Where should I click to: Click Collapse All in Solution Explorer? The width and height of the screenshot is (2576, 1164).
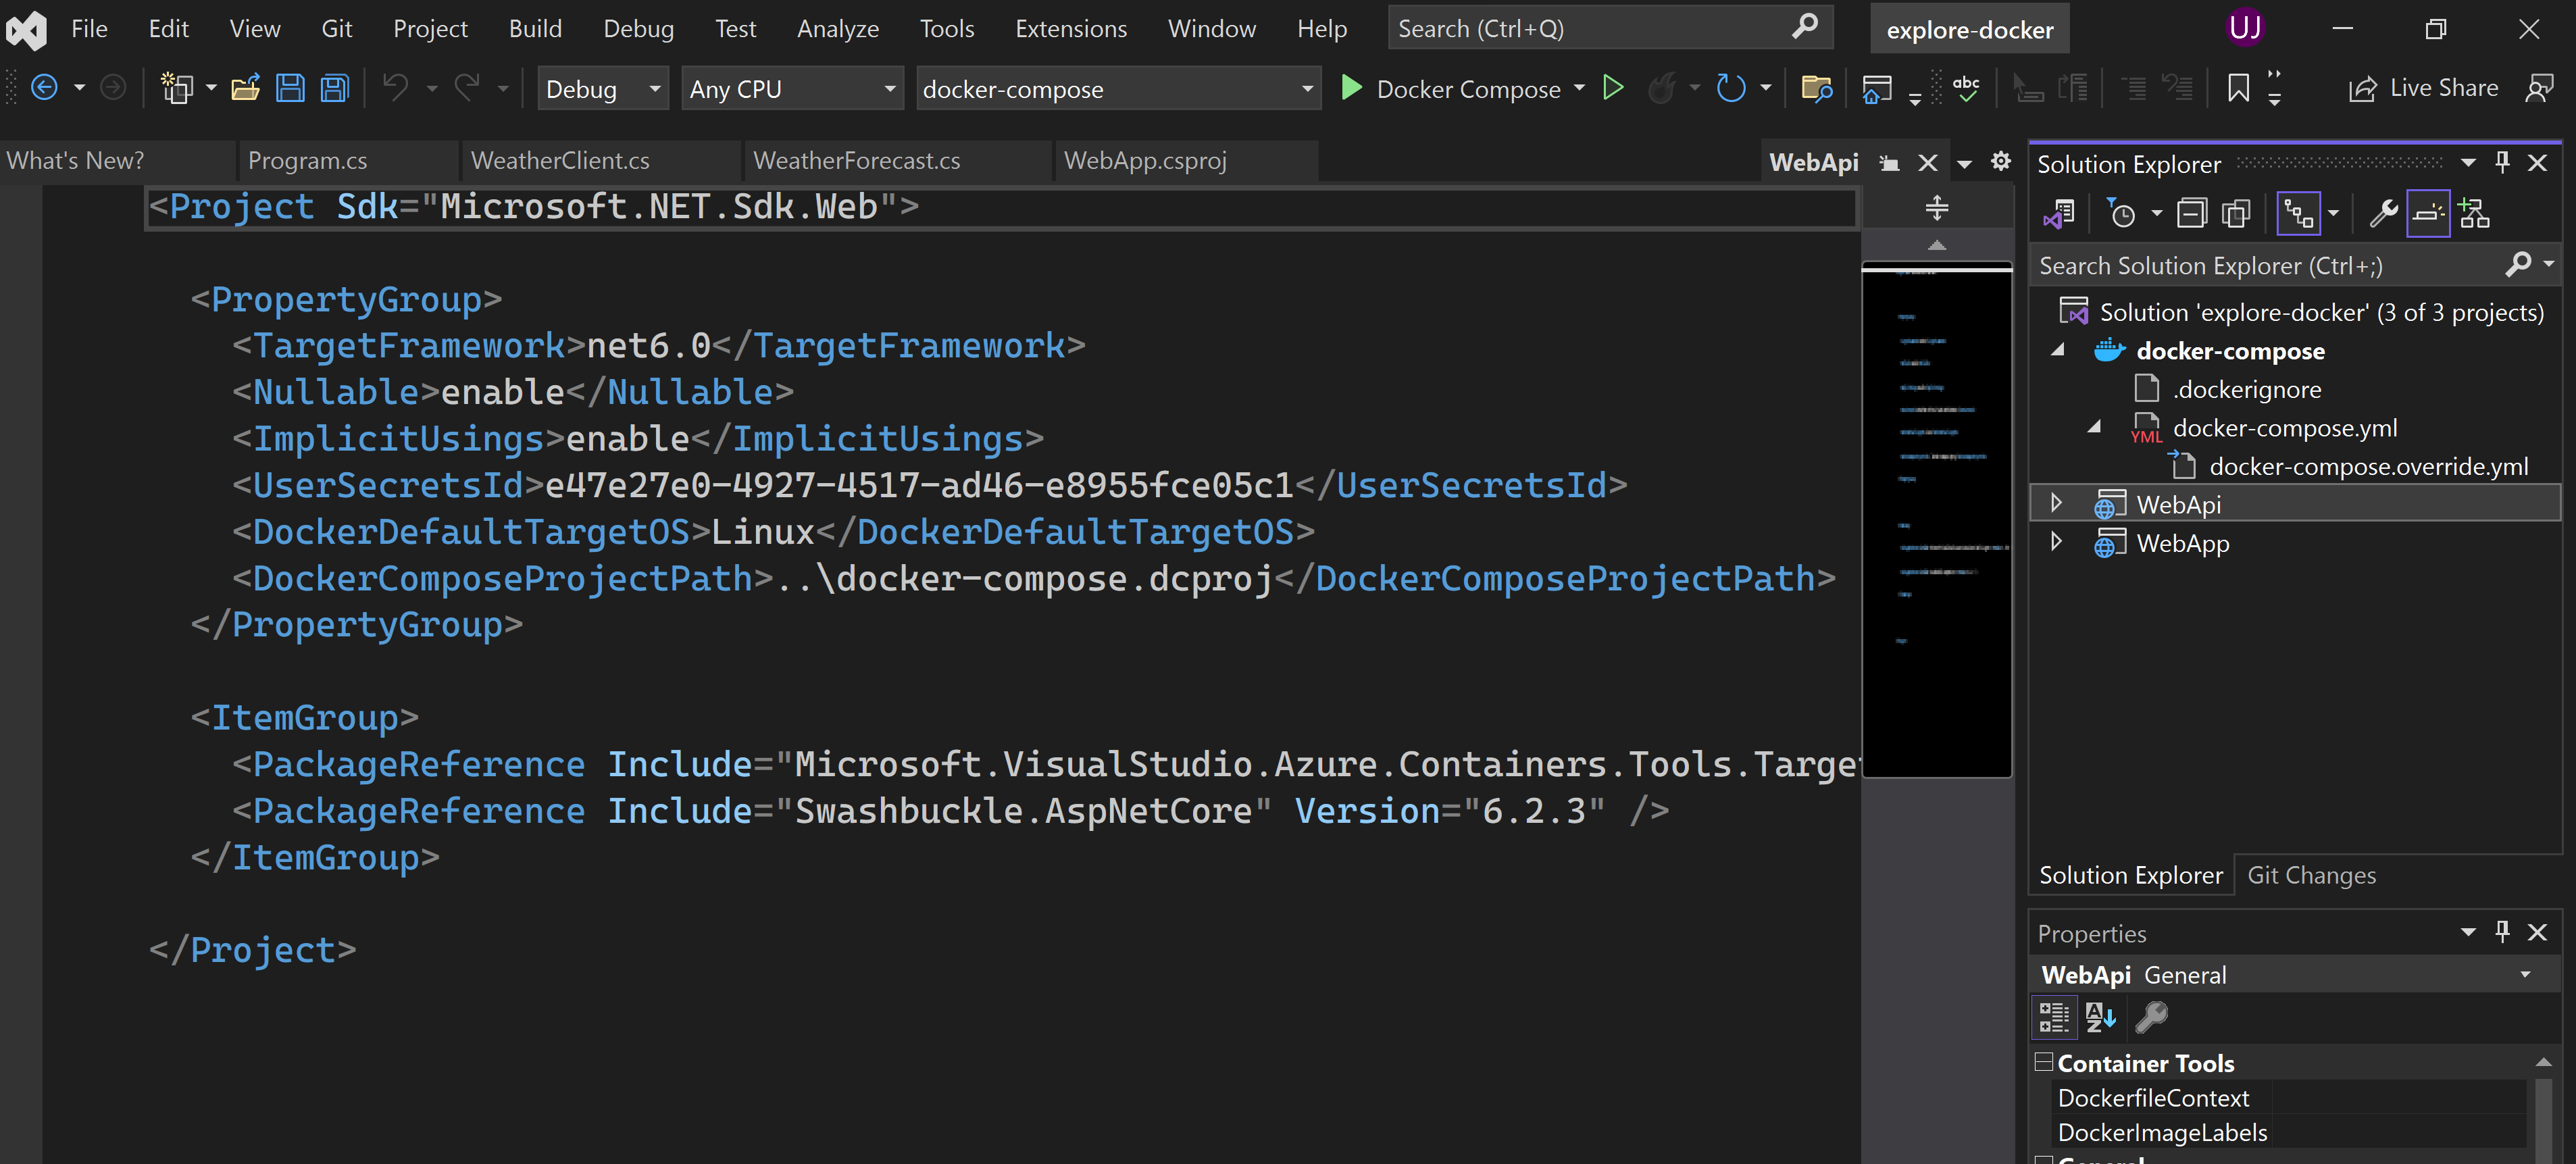tap(2191, 214)
